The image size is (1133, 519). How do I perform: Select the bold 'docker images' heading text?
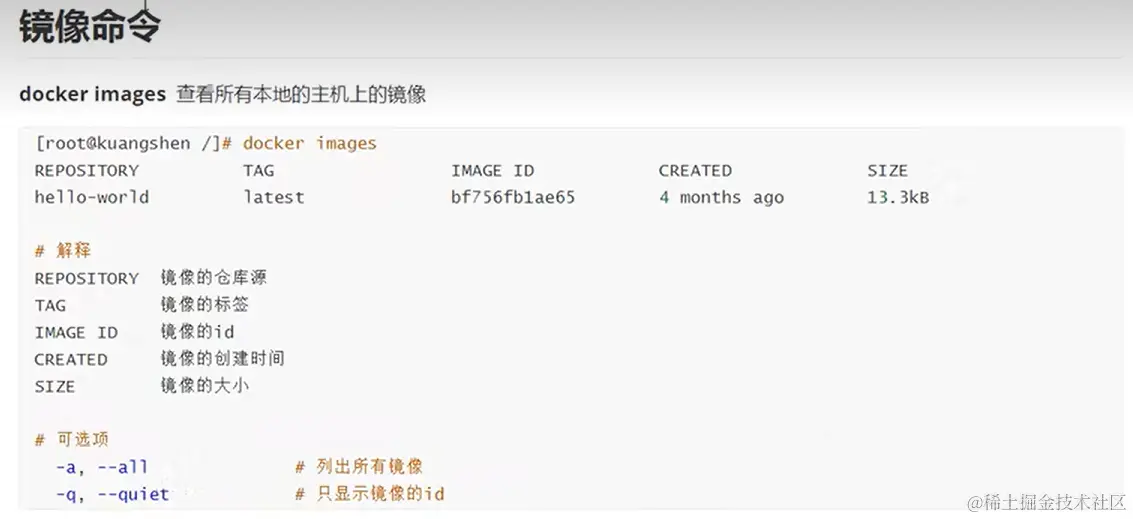click(92, 95)
